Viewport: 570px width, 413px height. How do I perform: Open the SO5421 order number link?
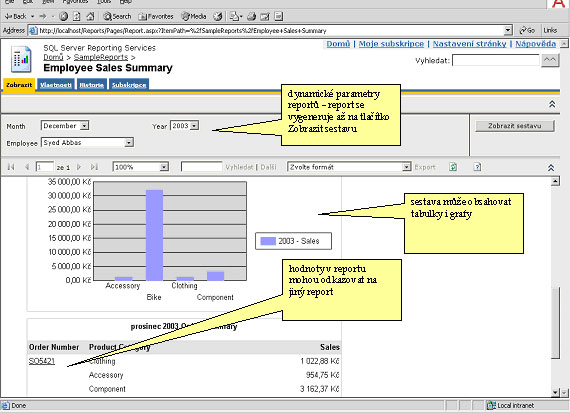[x=42, y=361]
